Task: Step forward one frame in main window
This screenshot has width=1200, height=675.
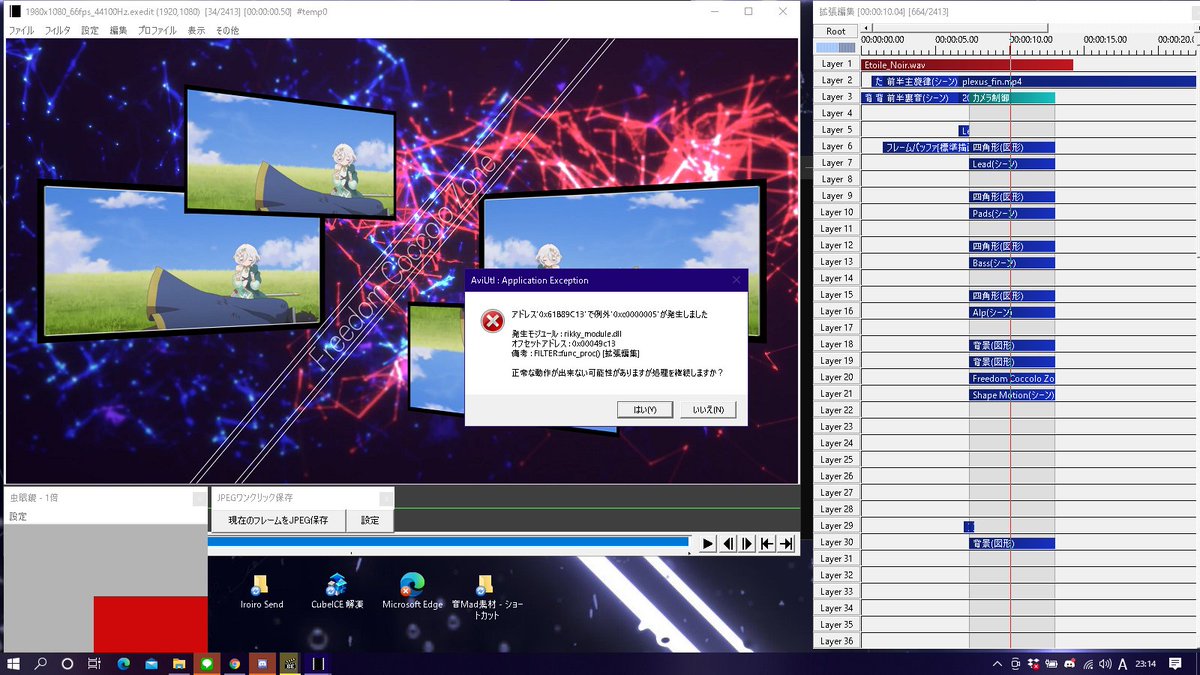Action: [x=747, y=543]
